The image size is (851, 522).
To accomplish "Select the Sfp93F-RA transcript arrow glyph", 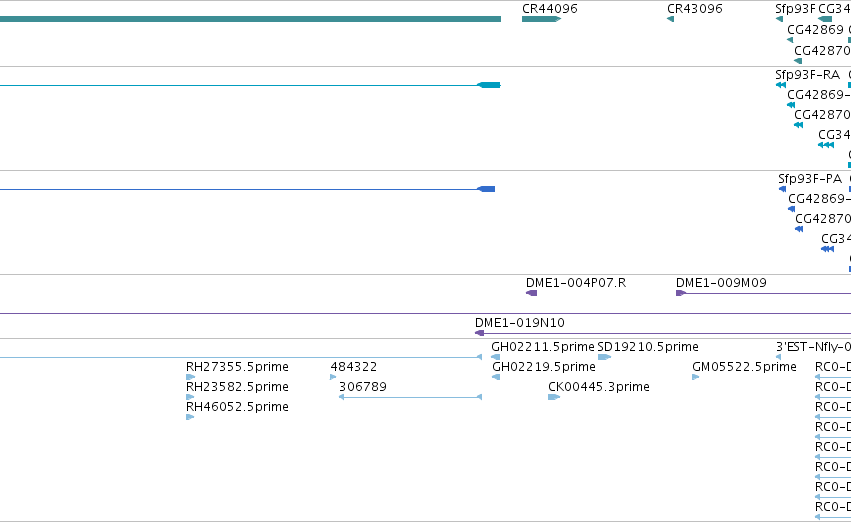I will [781, 85].
